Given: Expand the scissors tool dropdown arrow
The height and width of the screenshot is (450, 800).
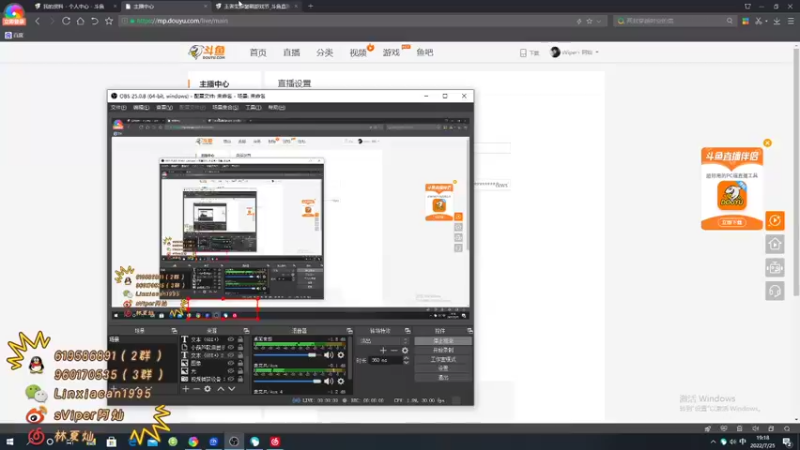Looking at the screenshot, I should tap(766, 21).
